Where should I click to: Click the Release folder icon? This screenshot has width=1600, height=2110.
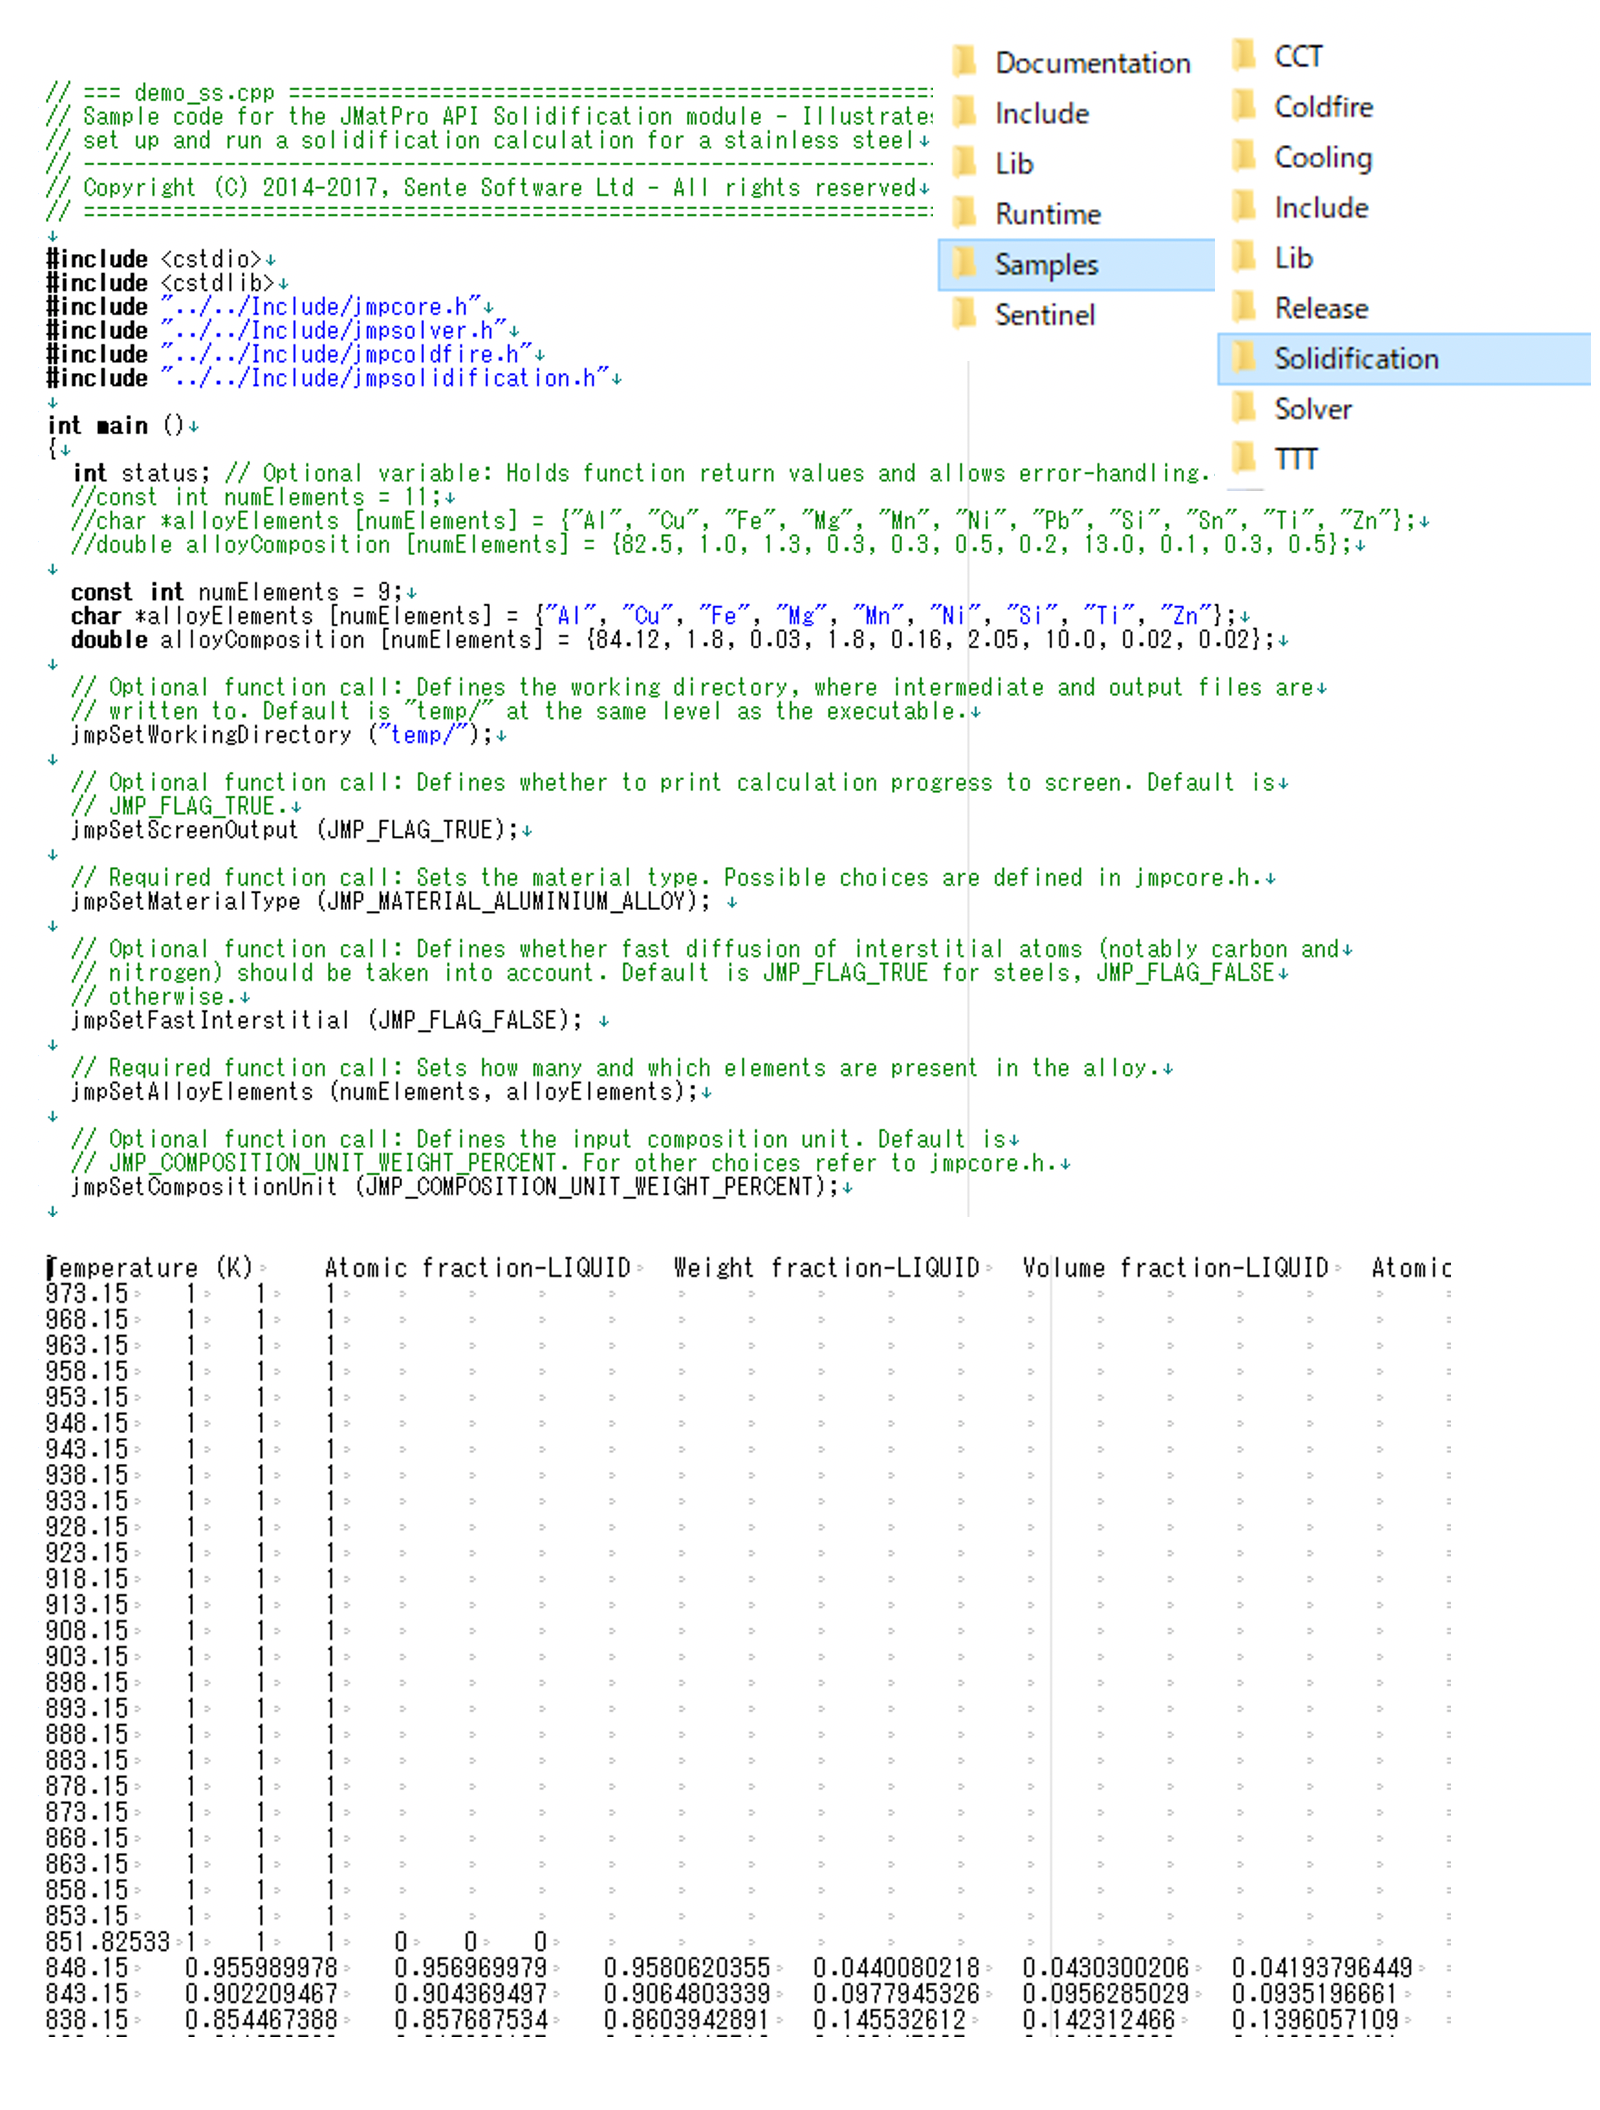pos(1244,307)
